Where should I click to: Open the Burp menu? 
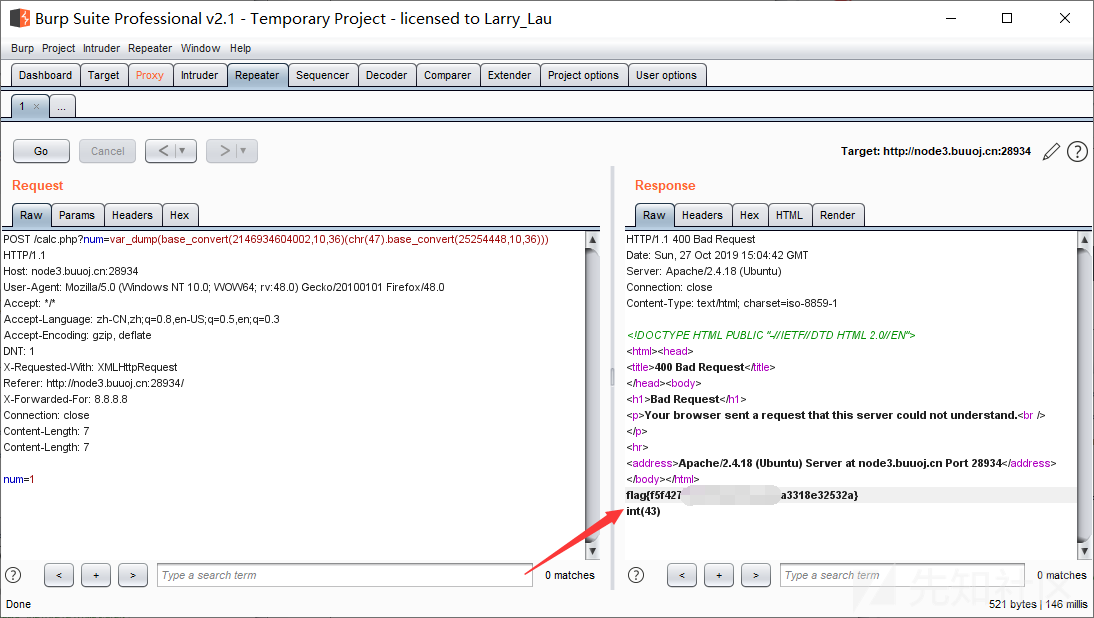click(x=22, y=48)
